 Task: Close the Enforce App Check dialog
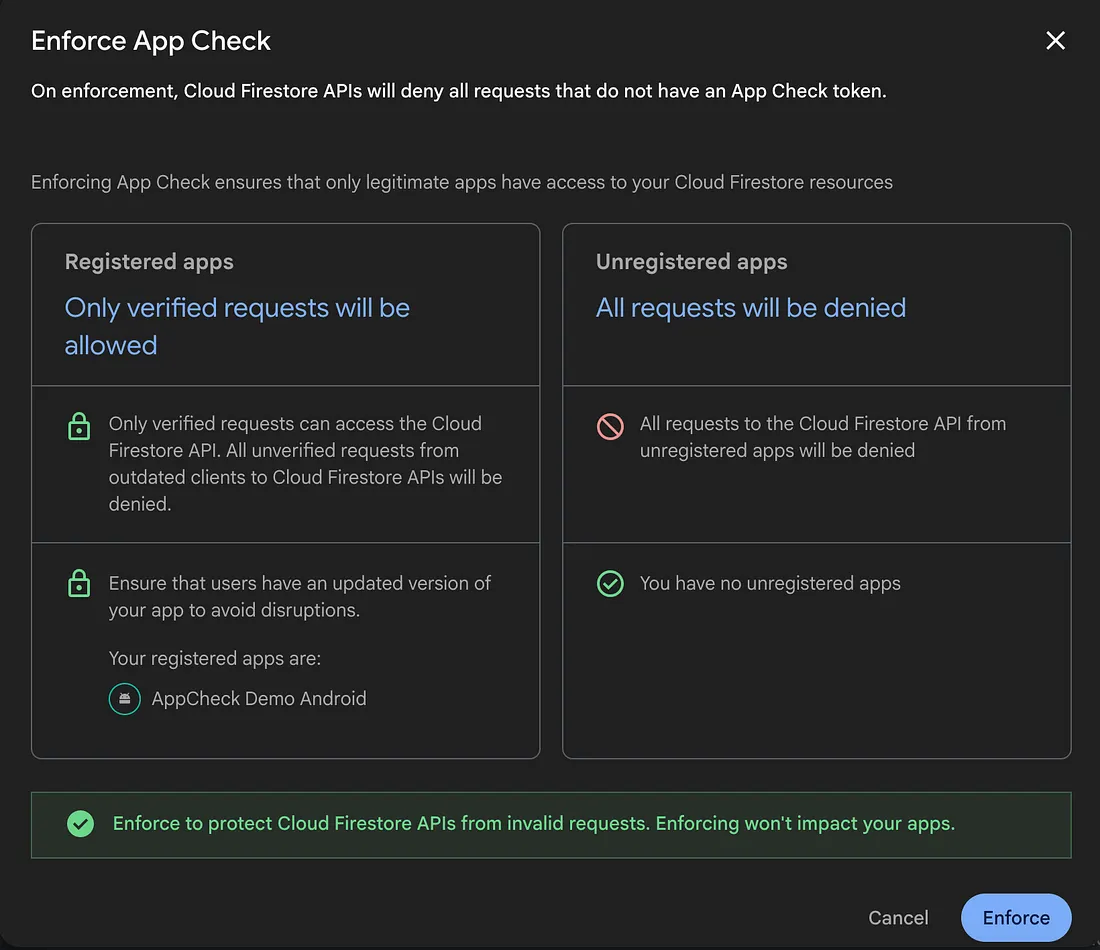click(x=1055, y=41)
